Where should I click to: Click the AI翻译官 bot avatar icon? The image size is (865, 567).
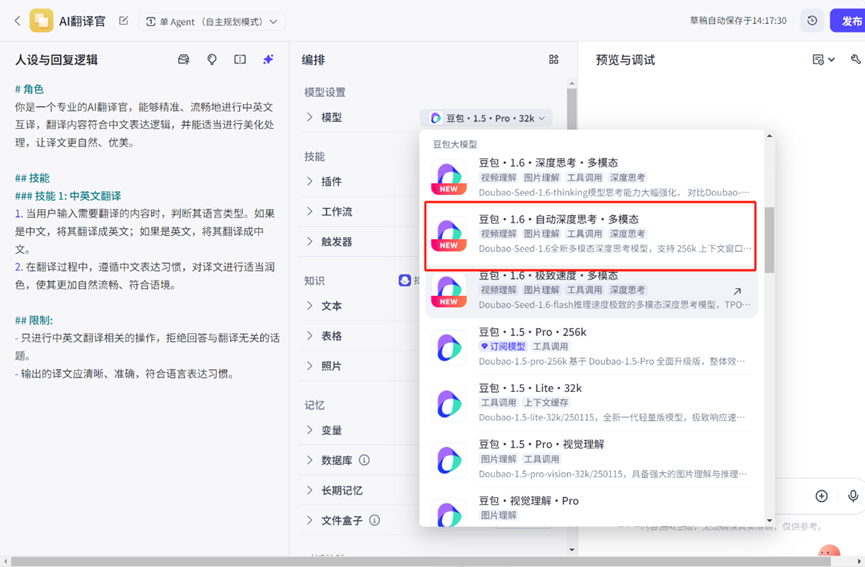(41, 21)
